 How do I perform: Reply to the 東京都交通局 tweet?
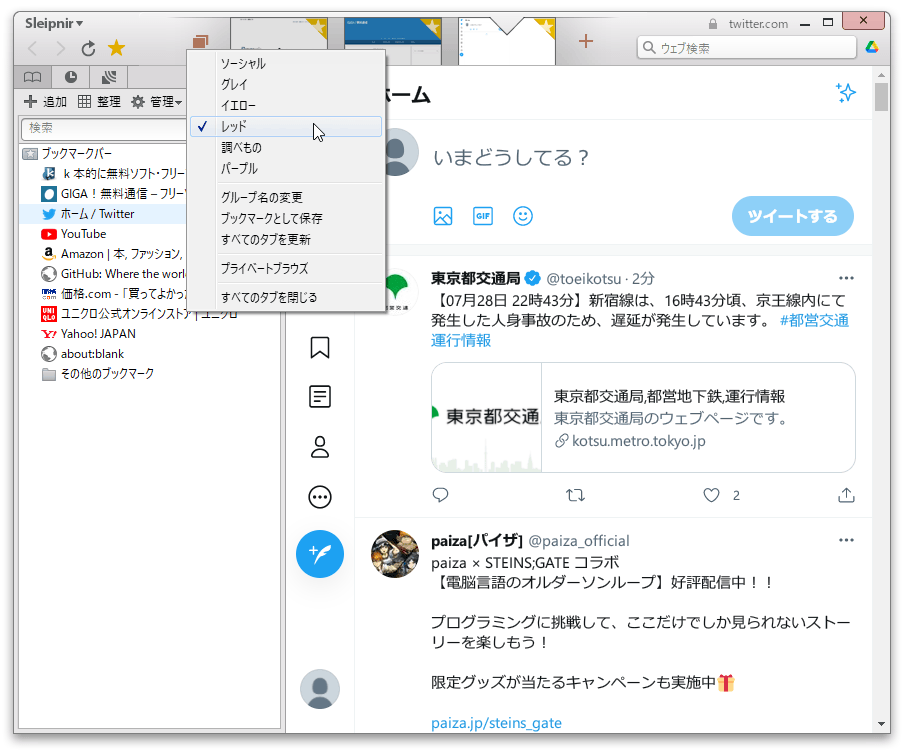click(440, 495)
